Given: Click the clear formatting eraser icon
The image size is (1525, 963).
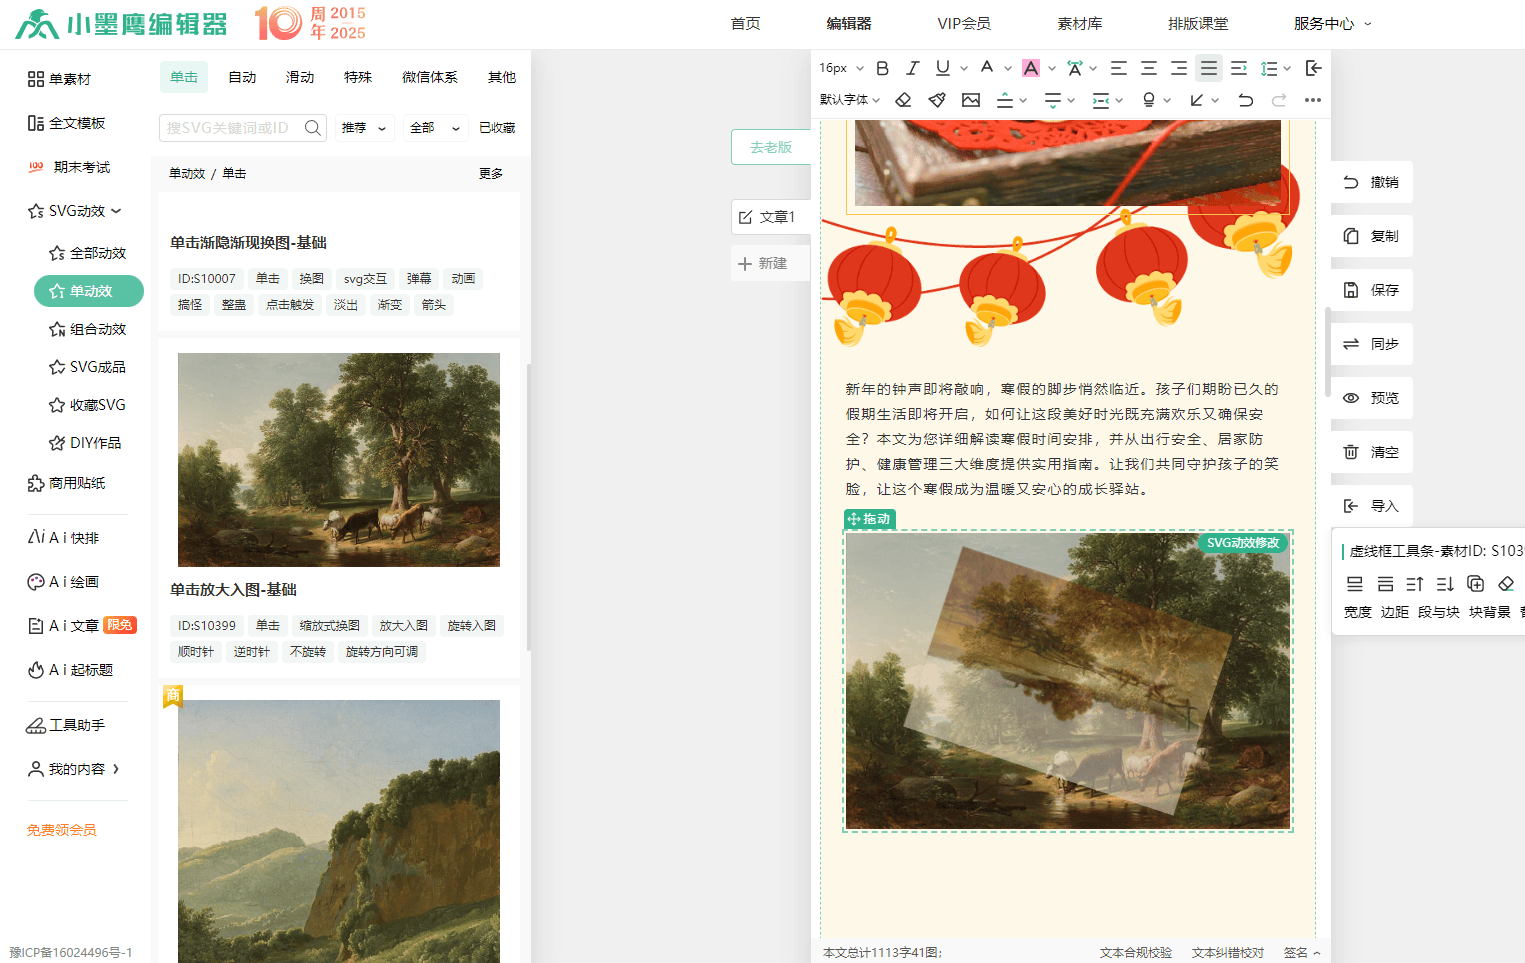Looking at the screenshot, I should [x=903, y=100].
